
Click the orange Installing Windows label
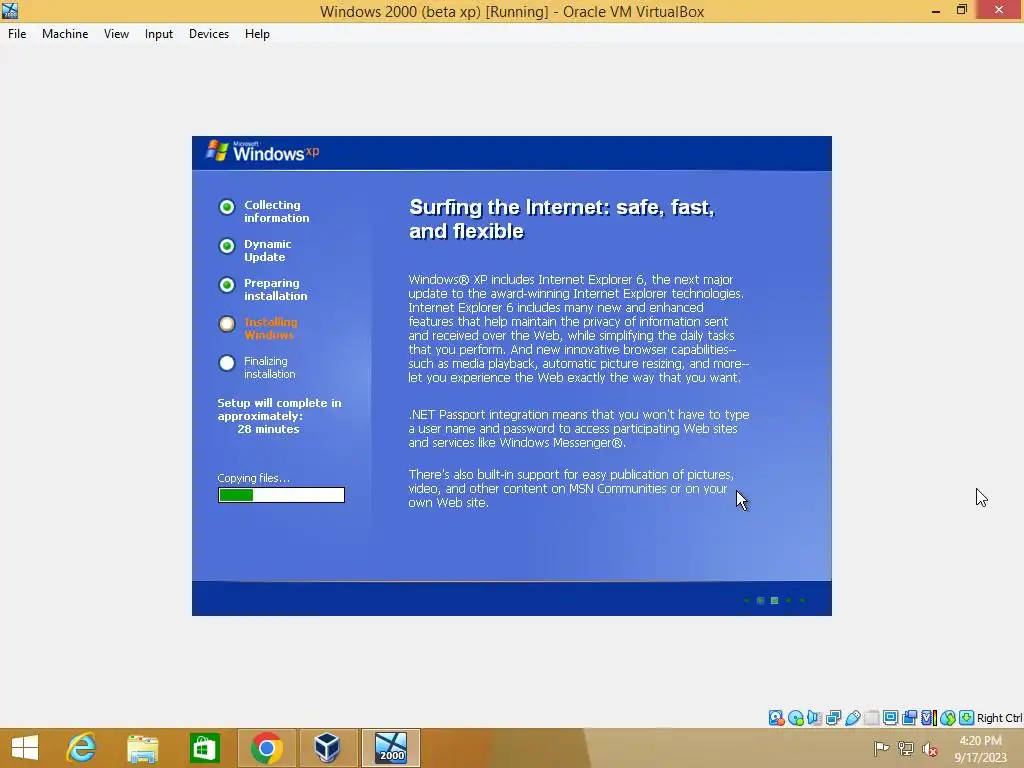pyautogui.click(x=270, y=328)
